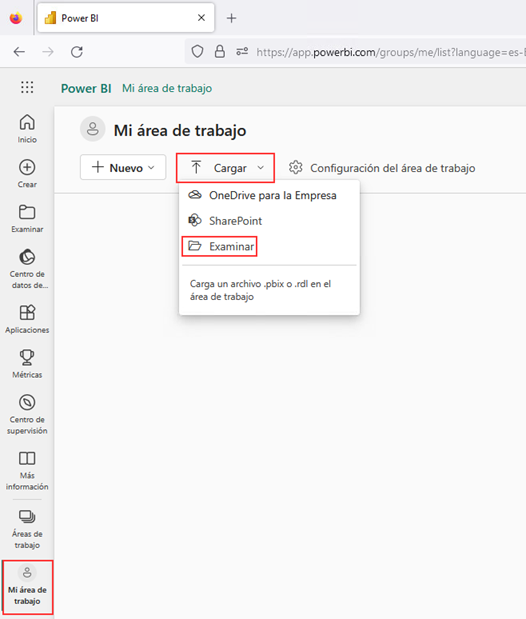Click the site security padlock icon

pos(220,52)
